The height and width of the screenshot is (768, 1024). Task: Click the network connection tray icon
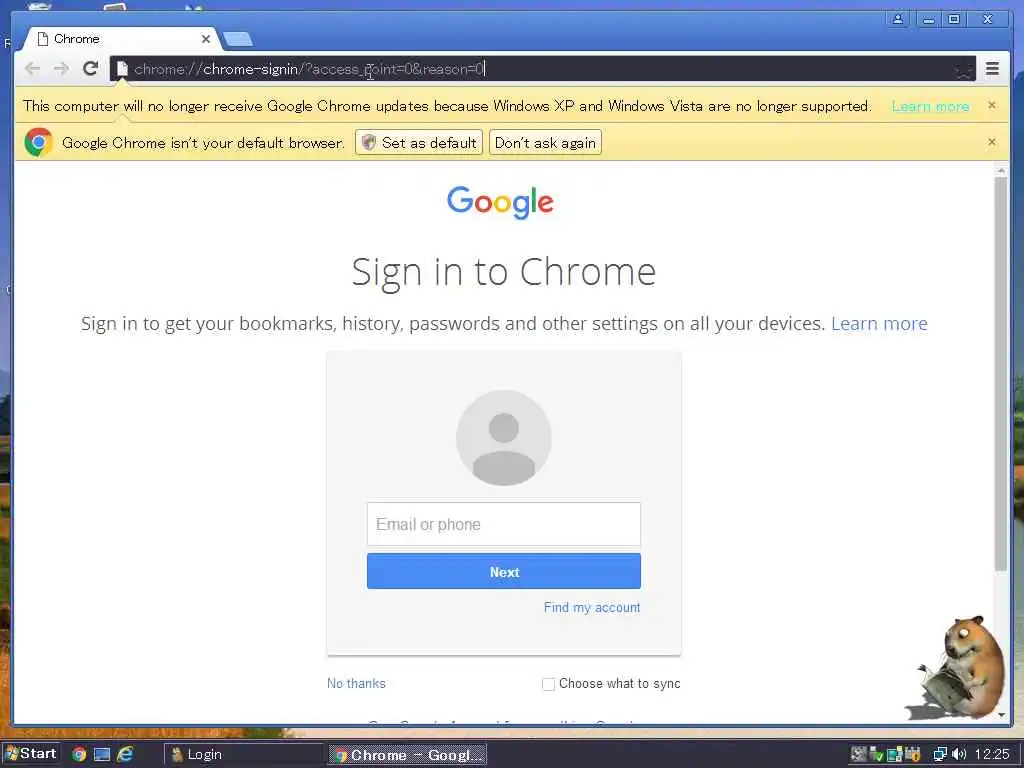(x=940, y=754)
